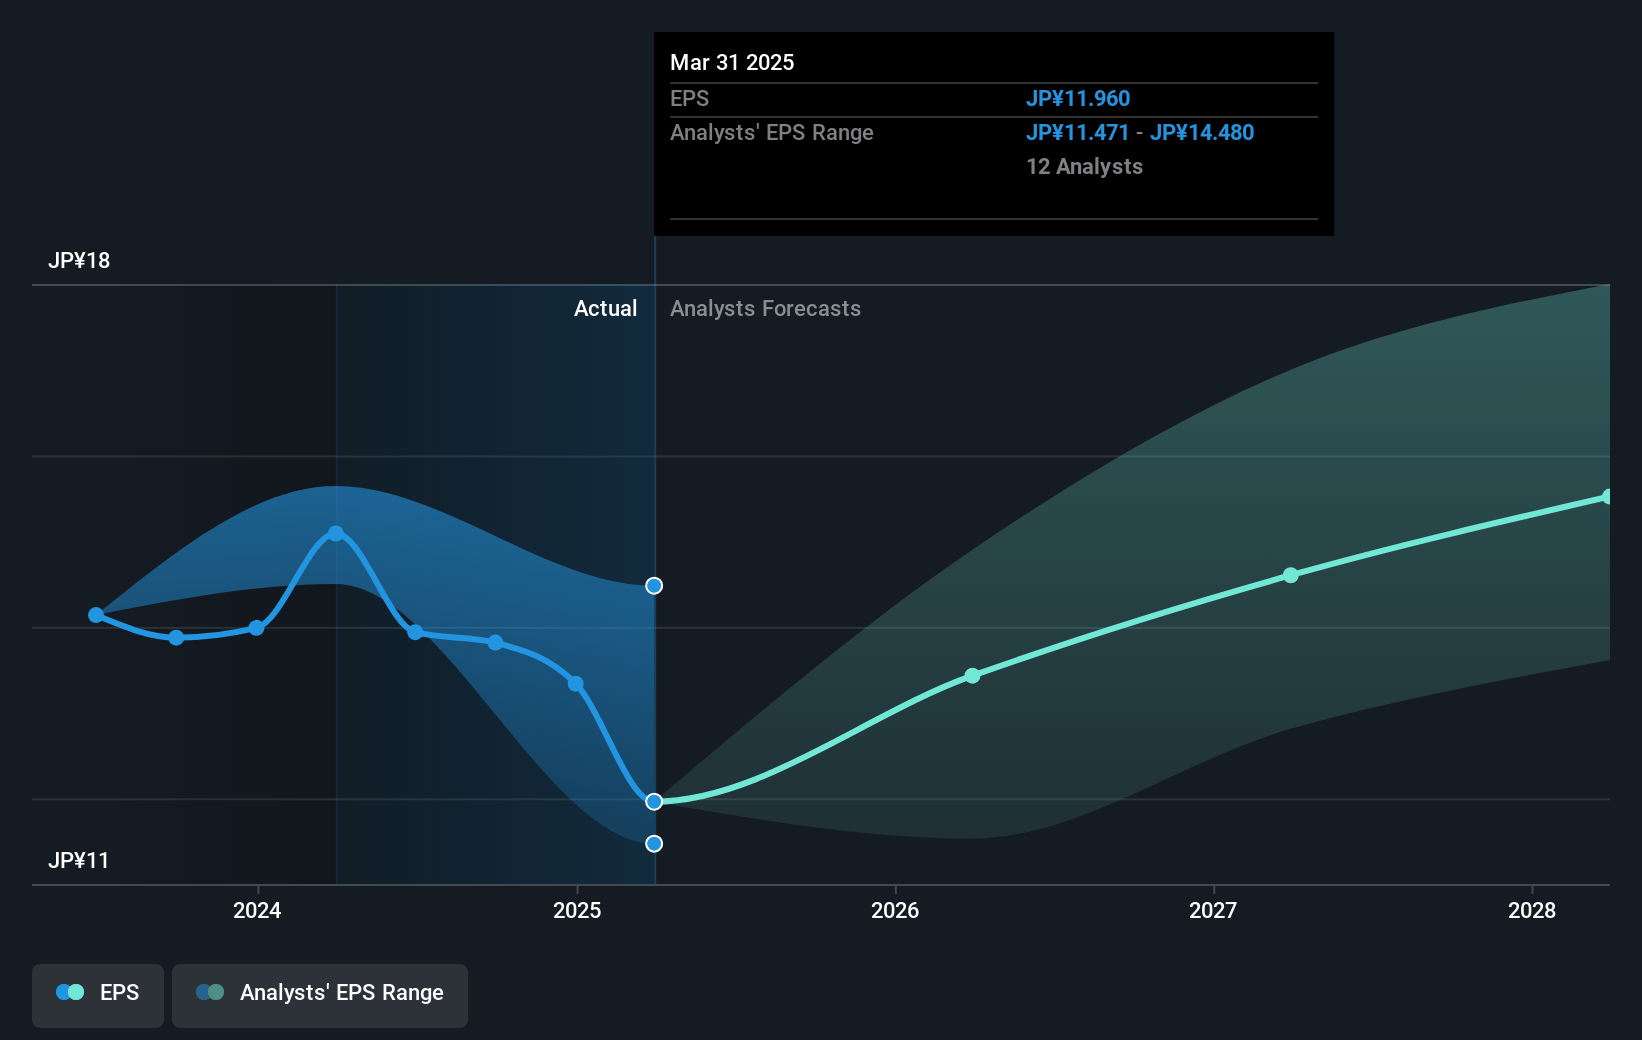Click the EPS data point just before 2025
Image resolution: width=1642 pixels, height=1040 pixels.
[x=576, y=684]
